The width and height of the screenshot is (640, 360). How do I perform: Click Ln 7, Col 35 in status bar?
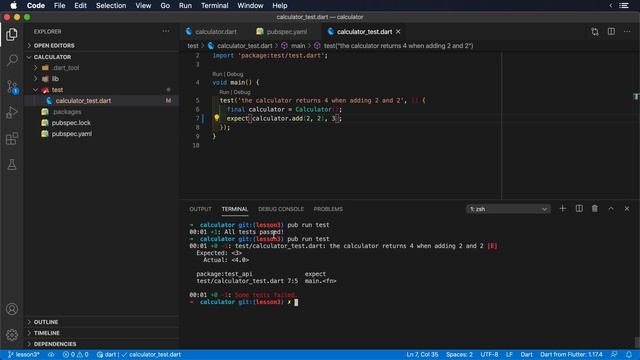click(x=422, y=354)
